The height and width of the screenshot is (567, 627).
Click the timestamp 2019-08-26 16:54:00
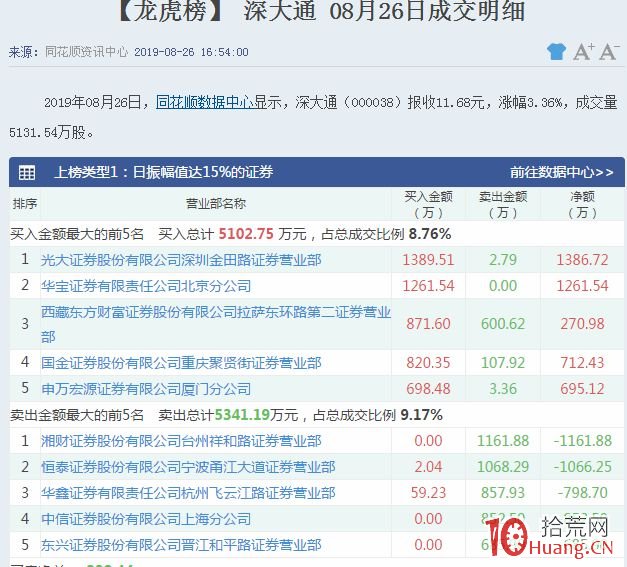191,52
